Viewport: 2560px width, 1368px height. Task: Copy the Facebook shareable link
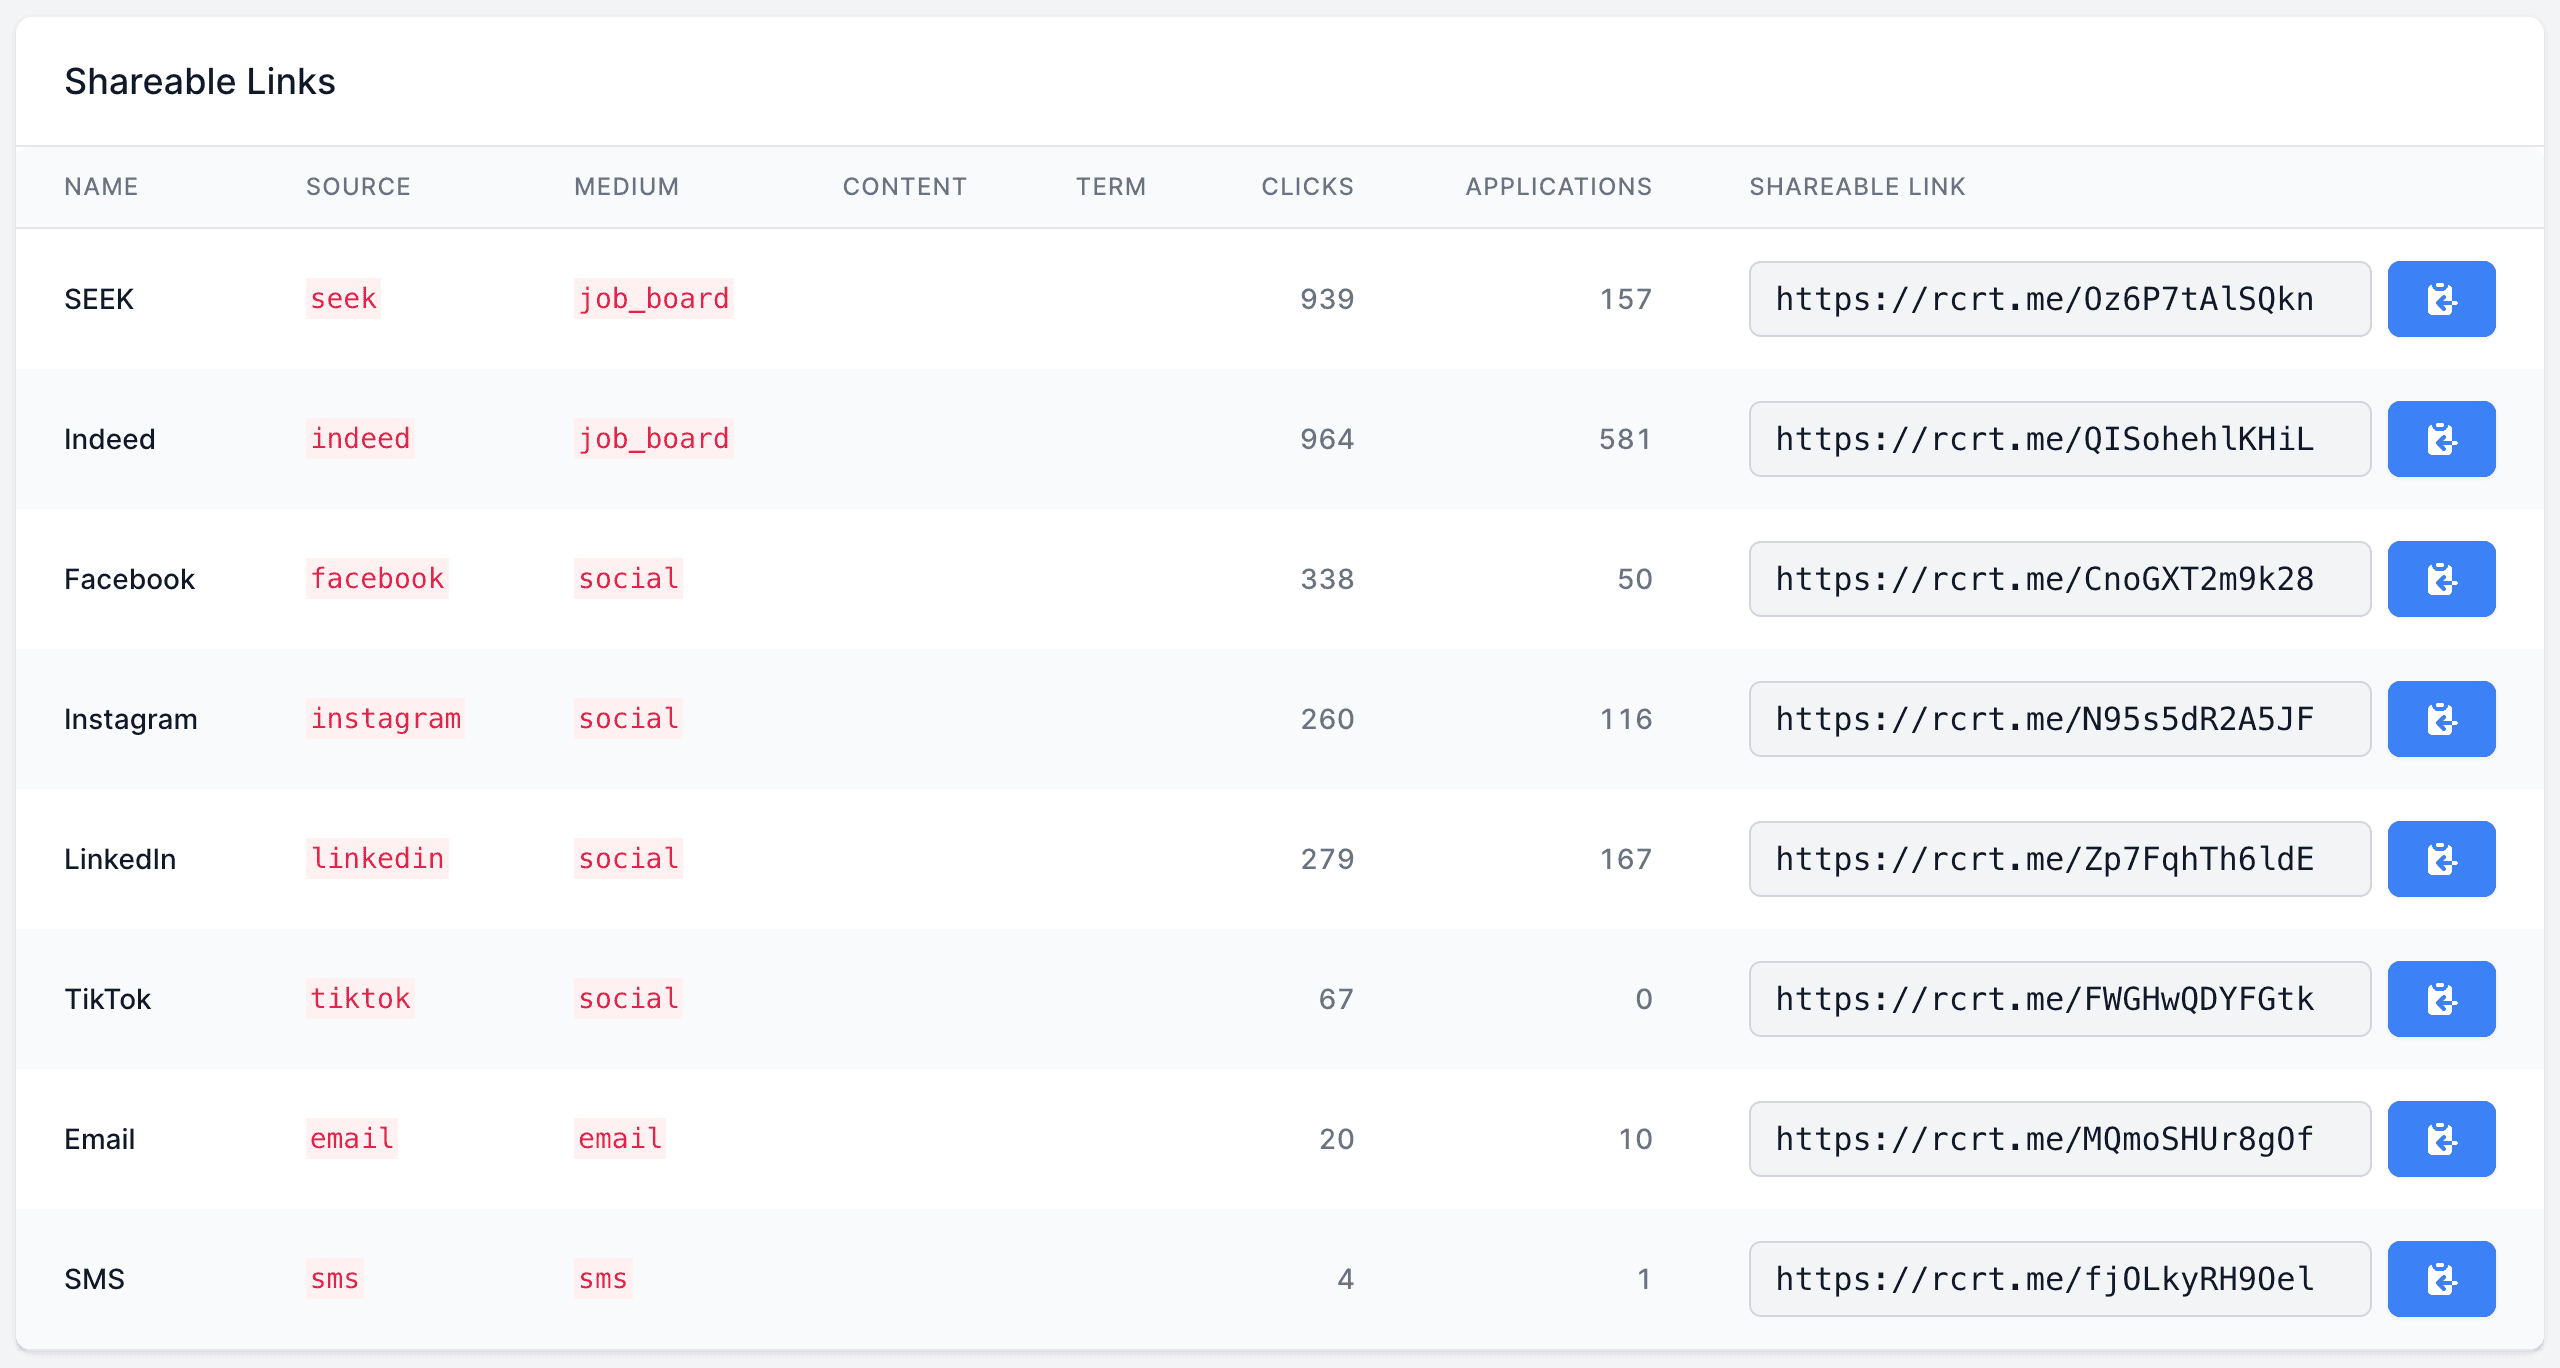click(2441, 579)
